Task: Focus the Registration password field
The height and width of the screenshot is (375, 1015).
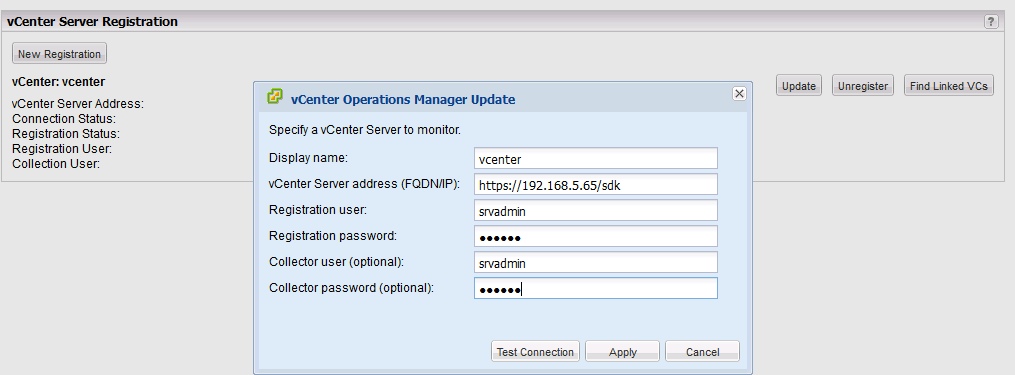Action: point(596,236)
